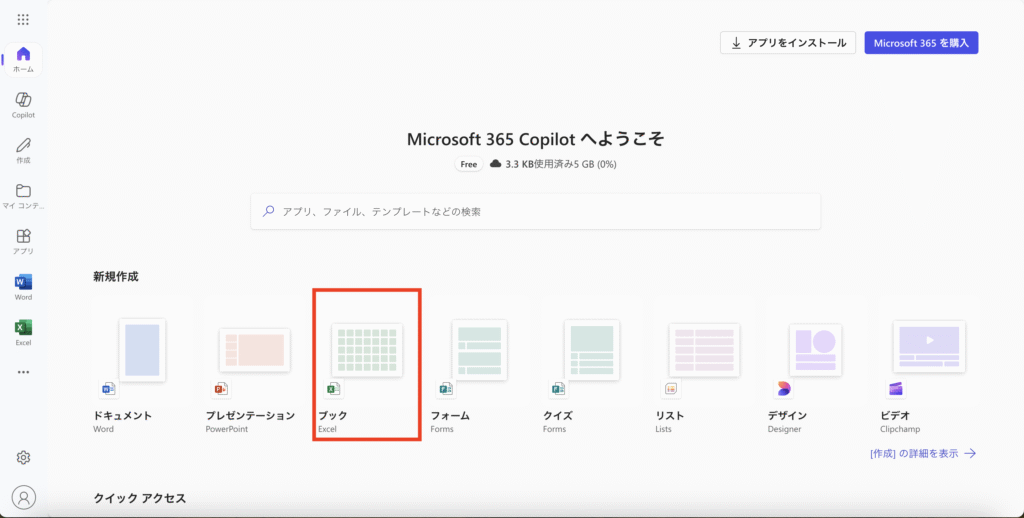Click the 新規作成 heading
This screenshot has height=518, width=1024.
pos(116,276)
